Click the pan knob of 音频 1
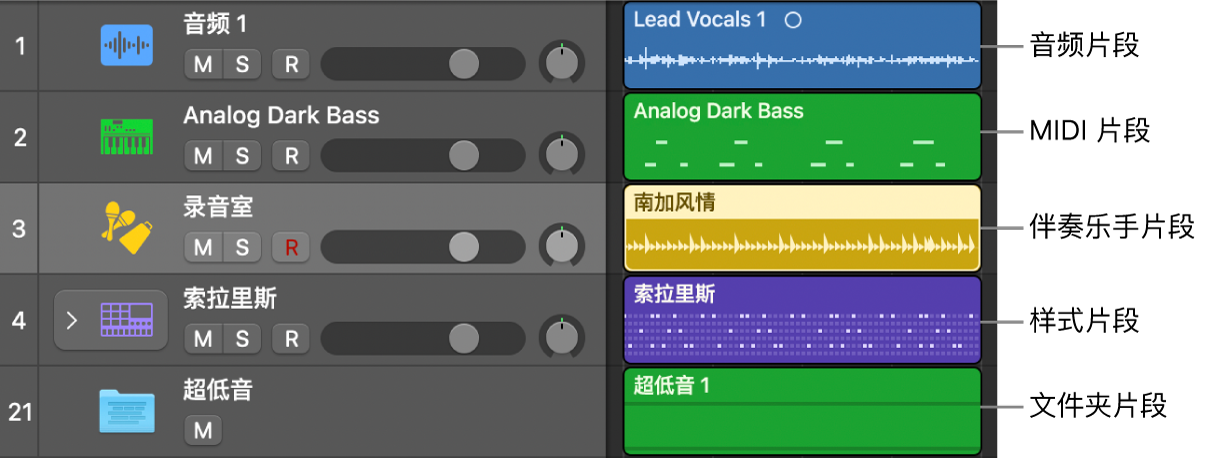Screen dimensions: 1208x458 (562, 64)
